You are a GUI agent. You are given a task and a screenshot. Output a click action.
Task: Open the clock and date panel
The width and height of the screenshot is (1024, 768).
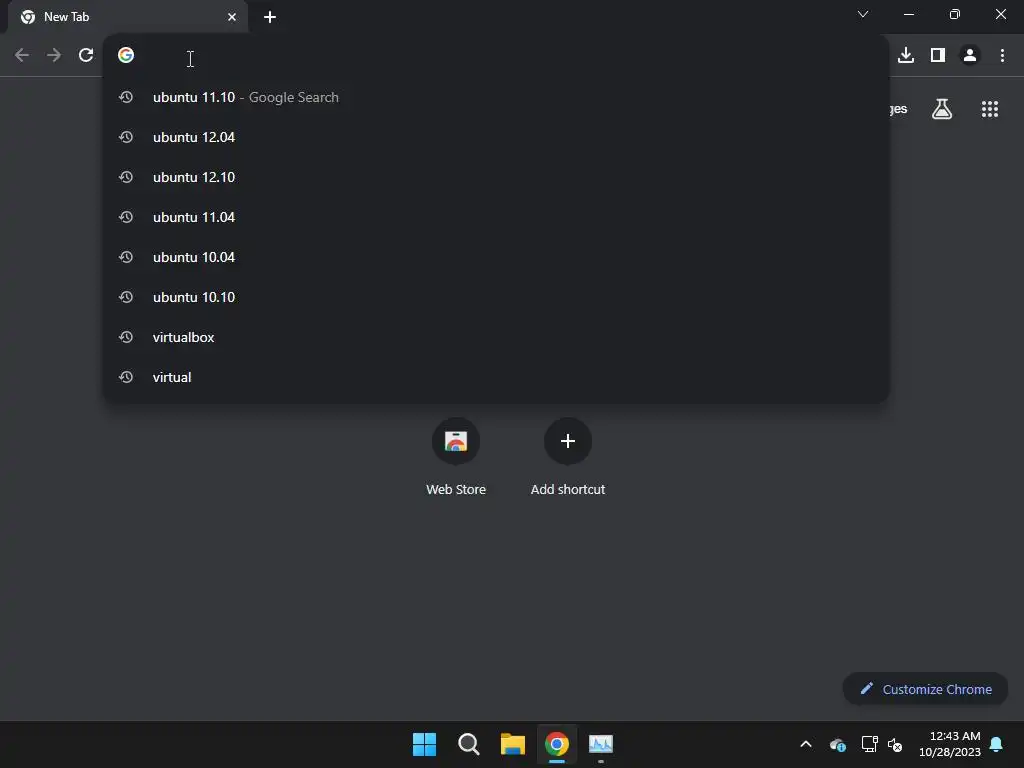click(949, 744)
